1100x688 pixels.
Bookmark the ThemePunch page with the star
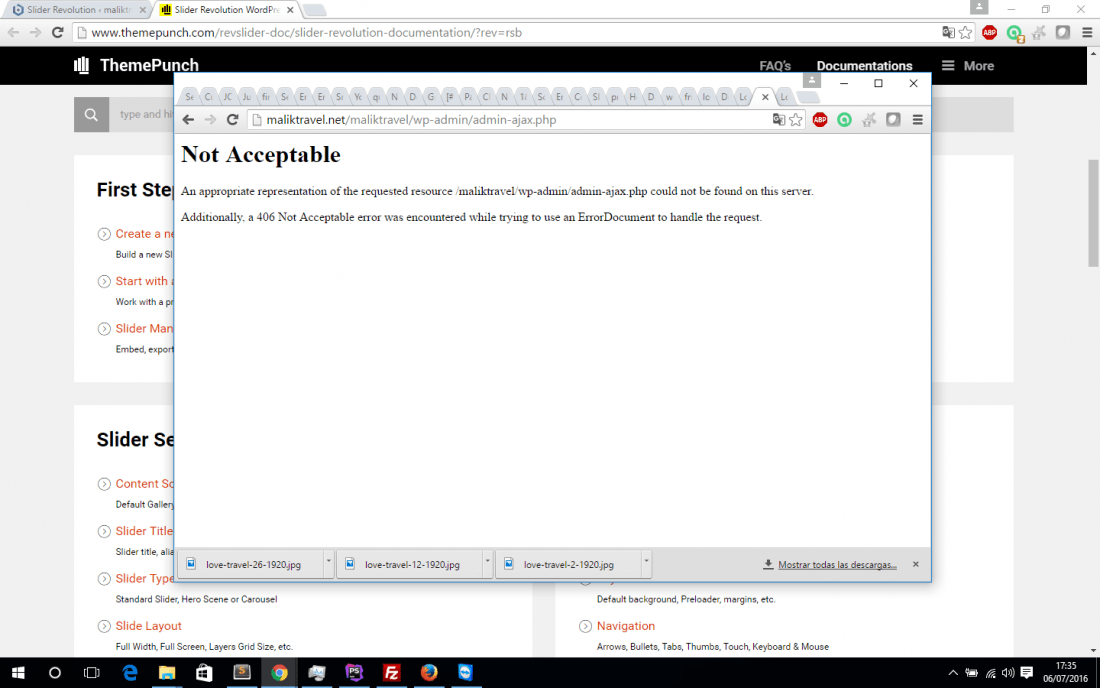[965, 32]
